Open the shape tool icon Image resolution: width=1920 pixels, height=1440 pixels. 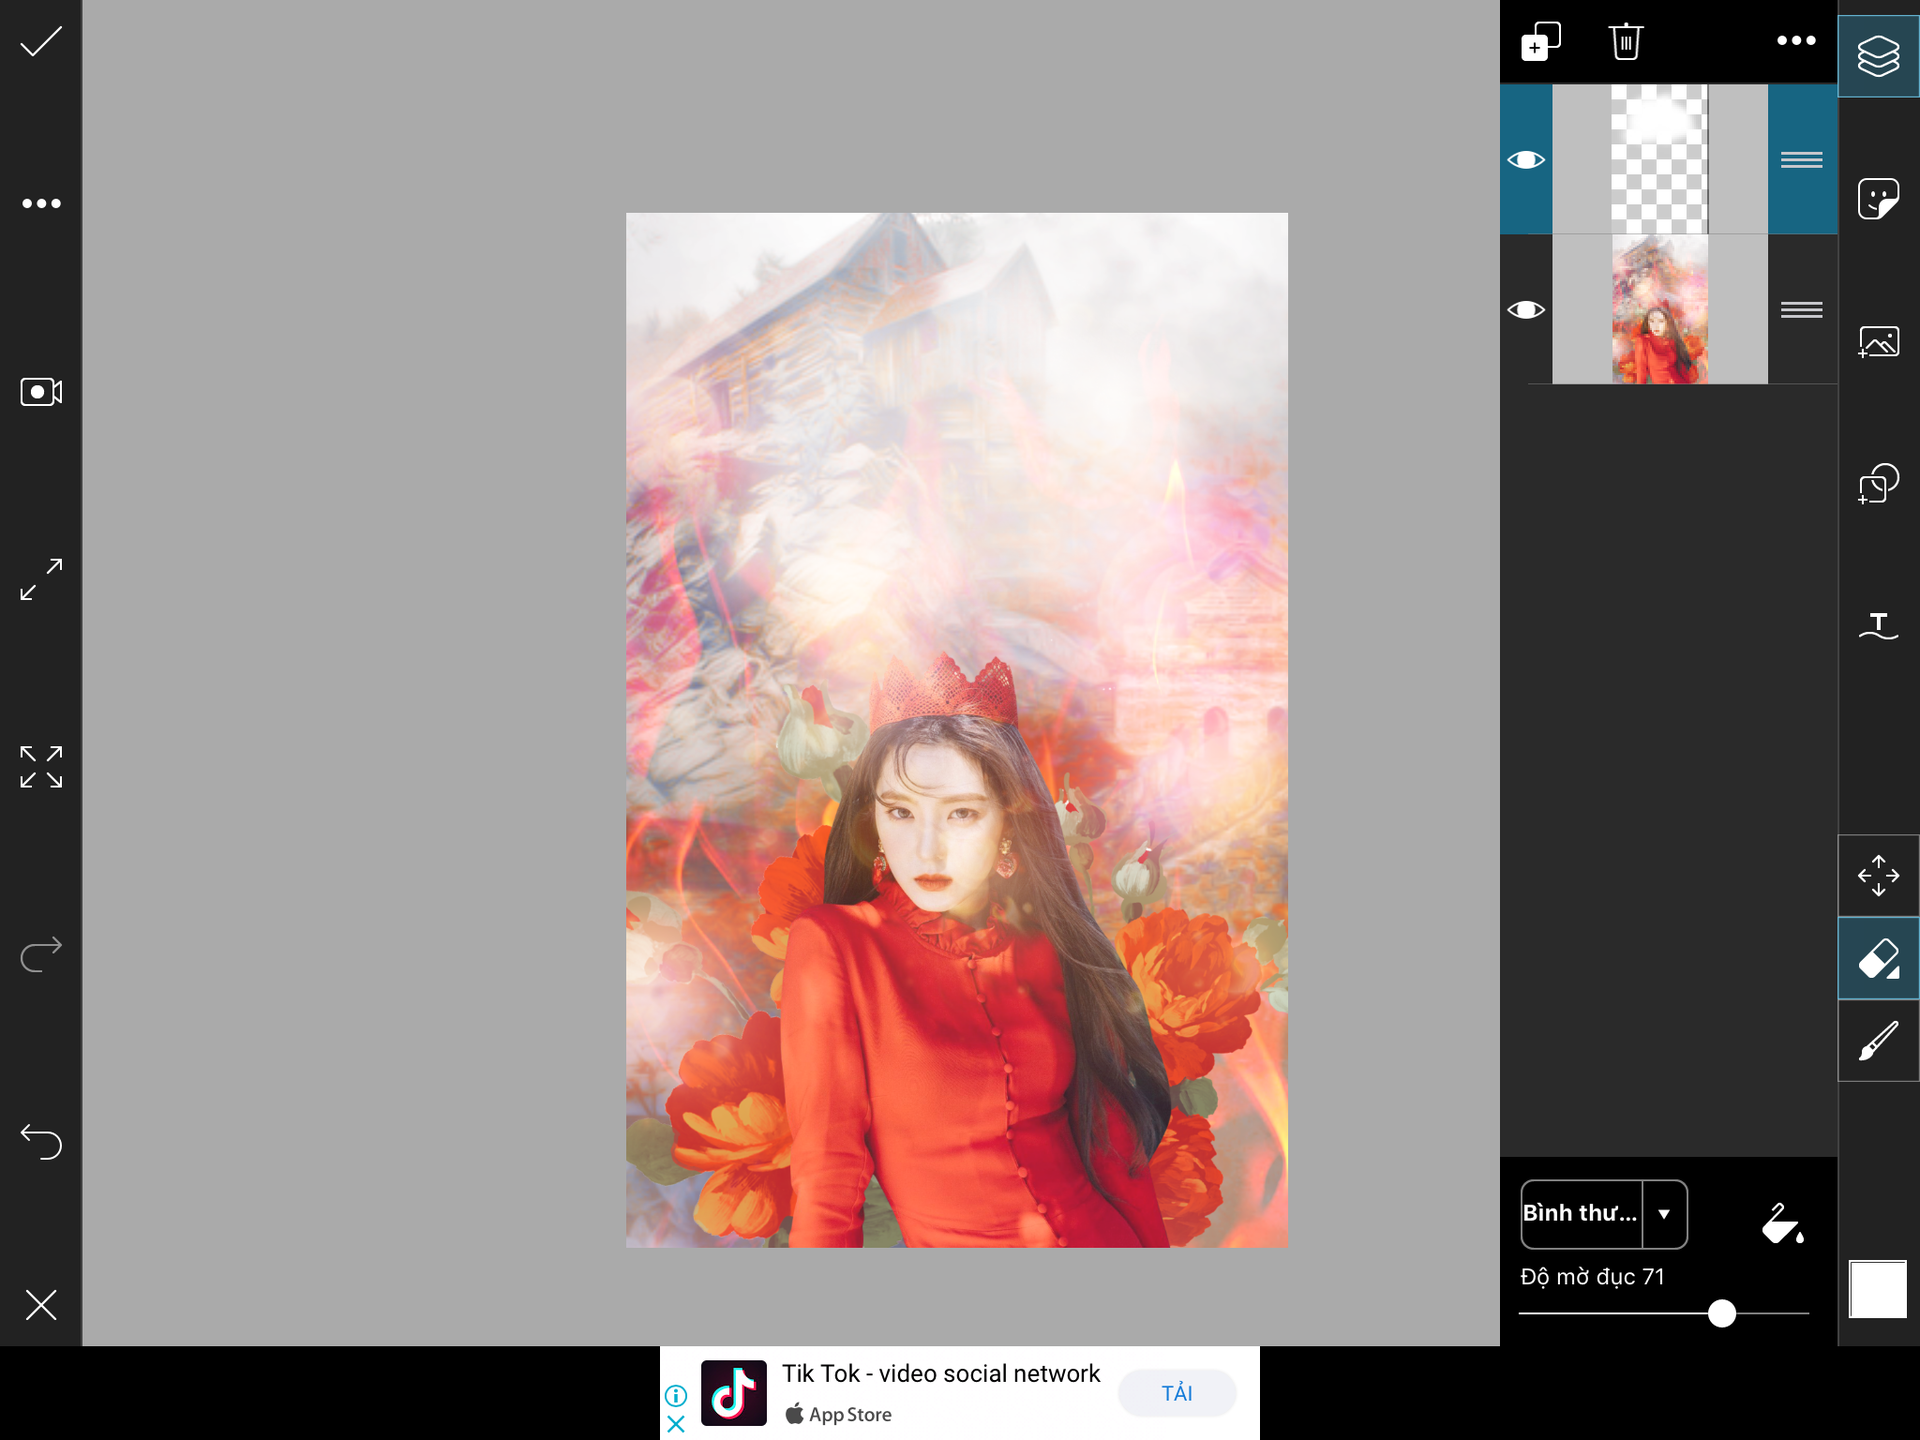(1878, 484)
